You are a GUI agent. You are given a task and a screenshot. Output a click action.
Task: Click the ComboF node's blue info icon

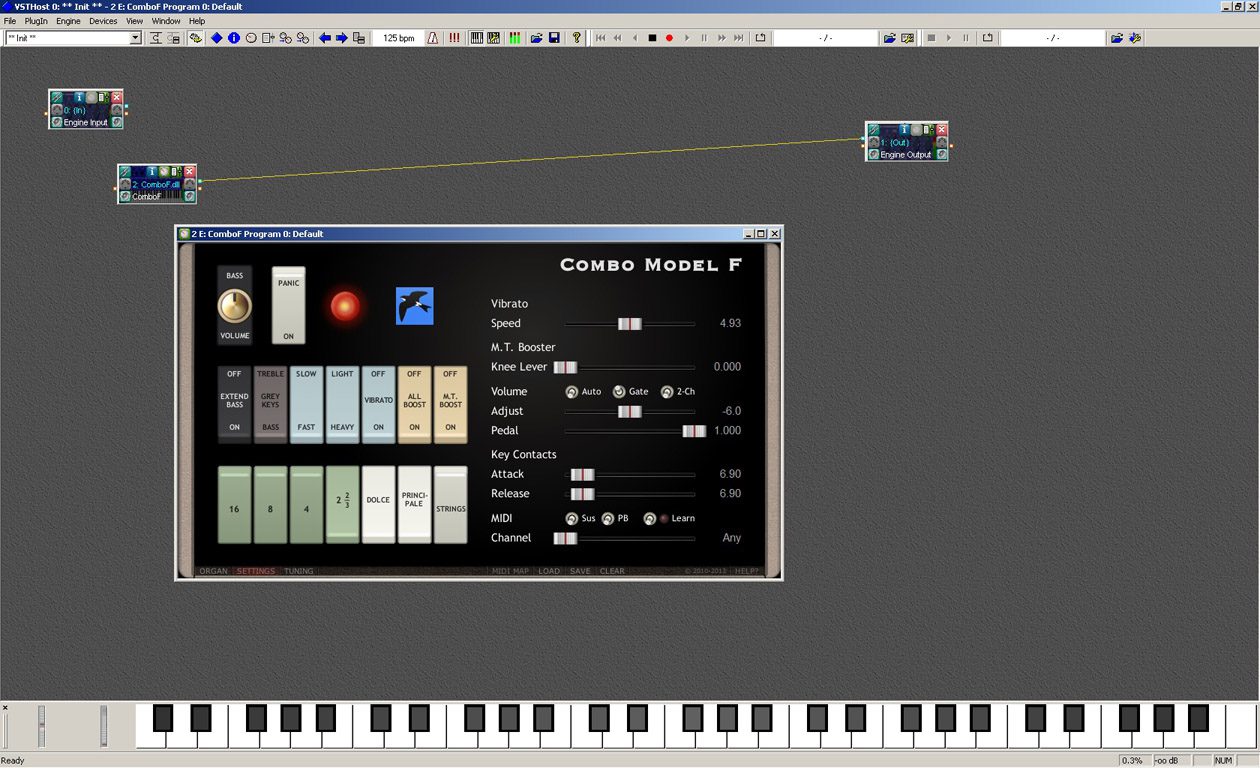(152, 172)
